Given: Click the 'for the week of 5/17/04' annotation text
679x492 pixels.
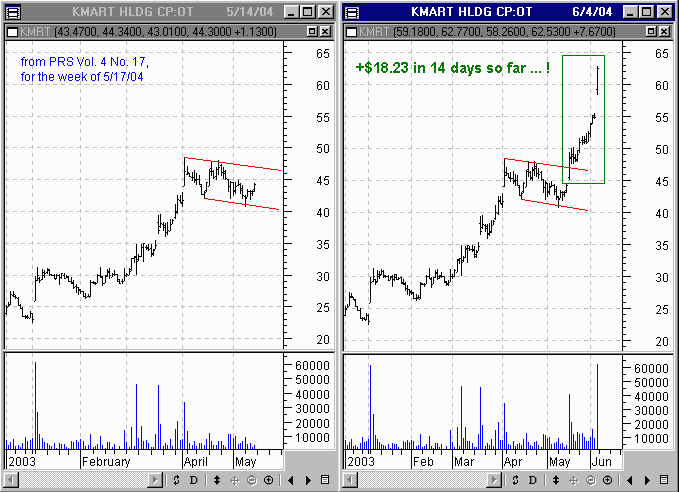Looking at the screenshot, I should 82,77.
